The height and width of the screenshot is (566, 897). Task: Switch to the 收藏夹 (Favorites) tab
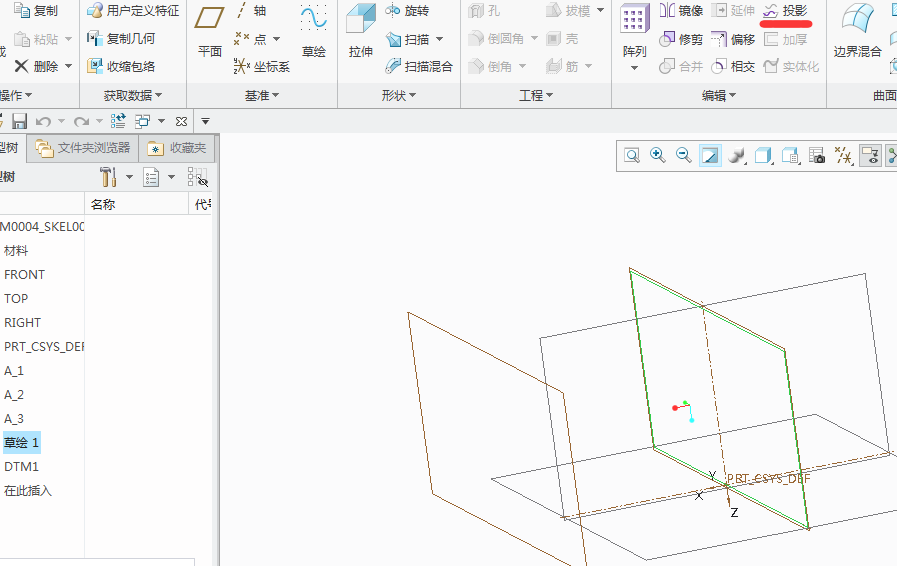[x=177, y=148]
